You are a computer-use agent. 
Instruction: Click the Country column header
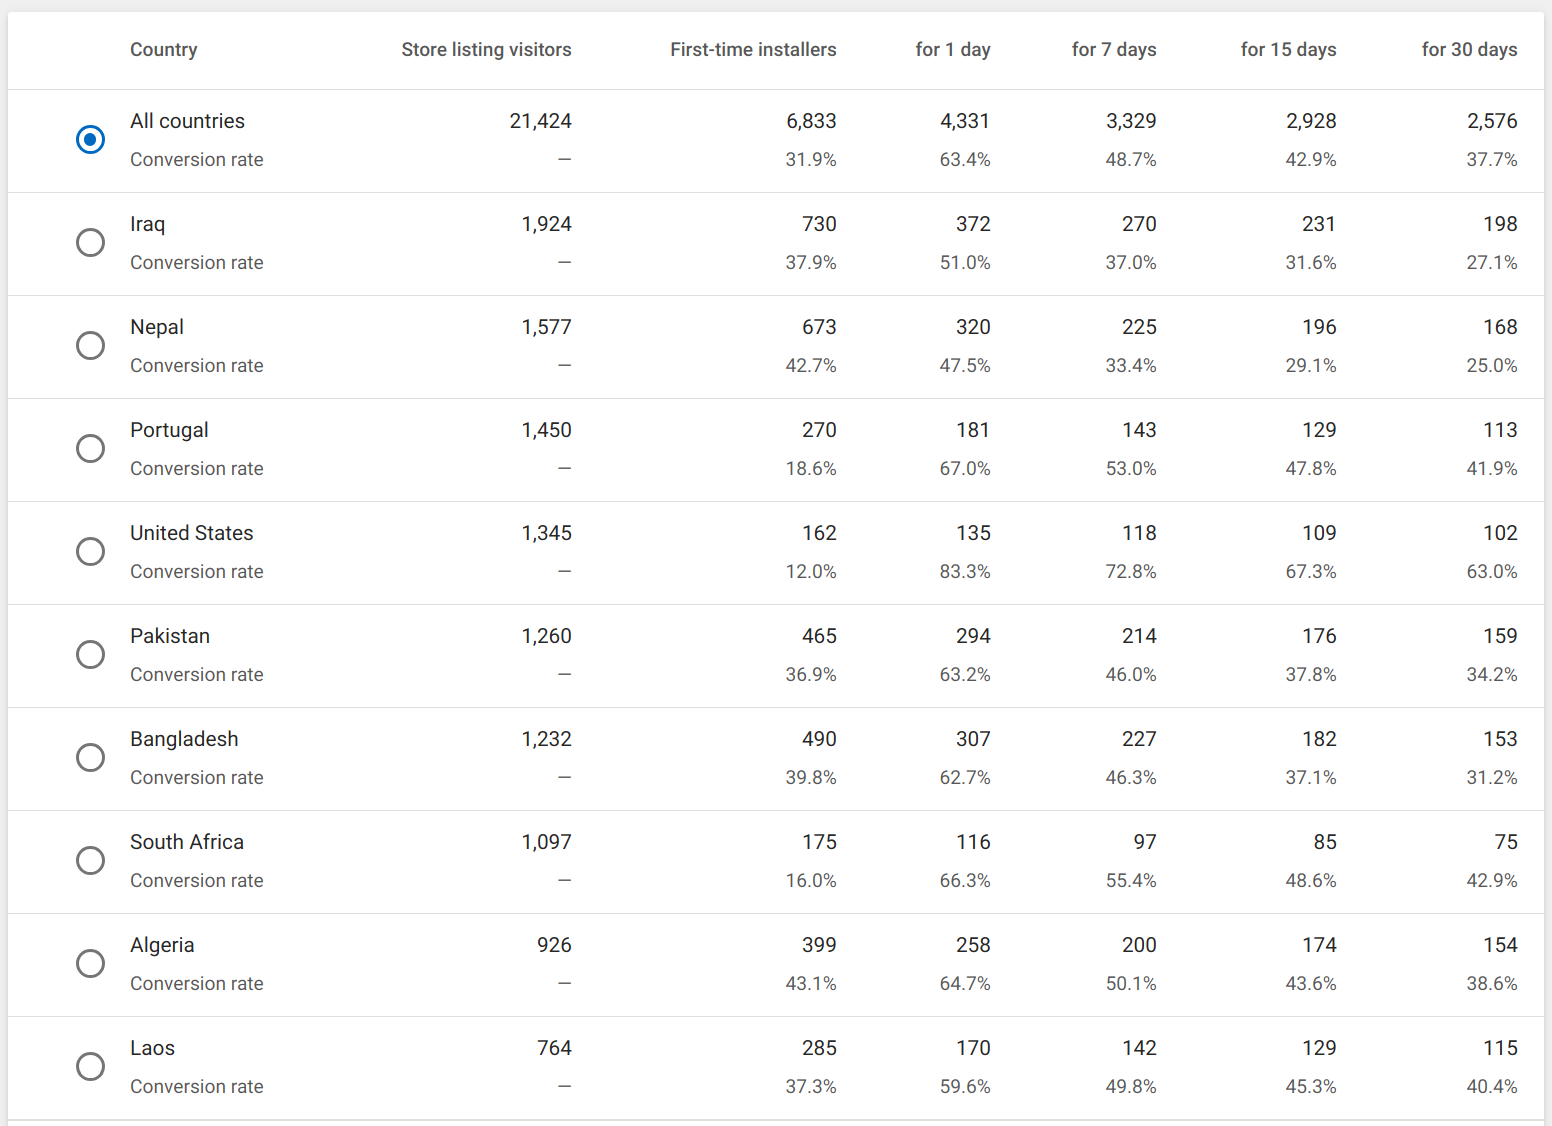click(x=164, y=50)
